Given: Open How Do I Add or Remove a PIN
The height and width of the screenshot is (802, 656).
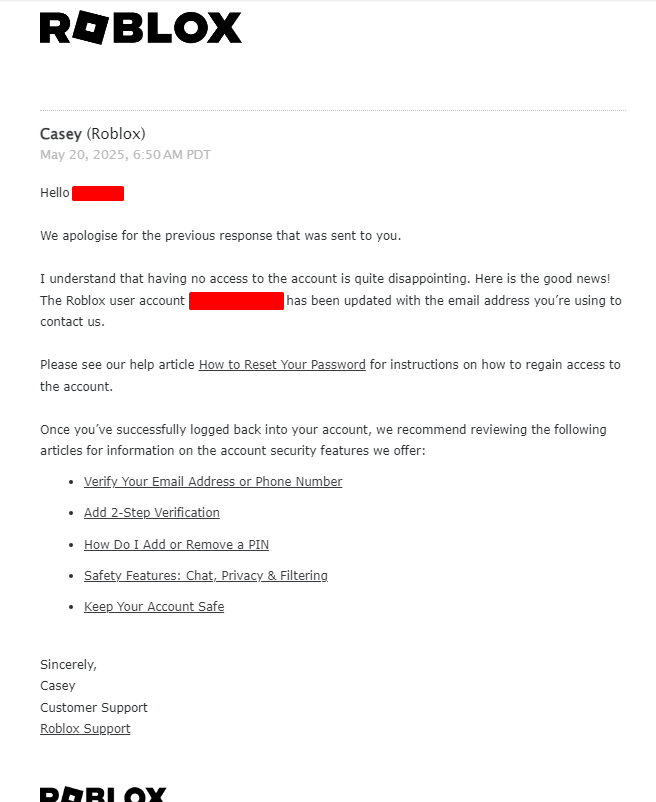Looking at the screenshot, I should [x=176, y=545].
